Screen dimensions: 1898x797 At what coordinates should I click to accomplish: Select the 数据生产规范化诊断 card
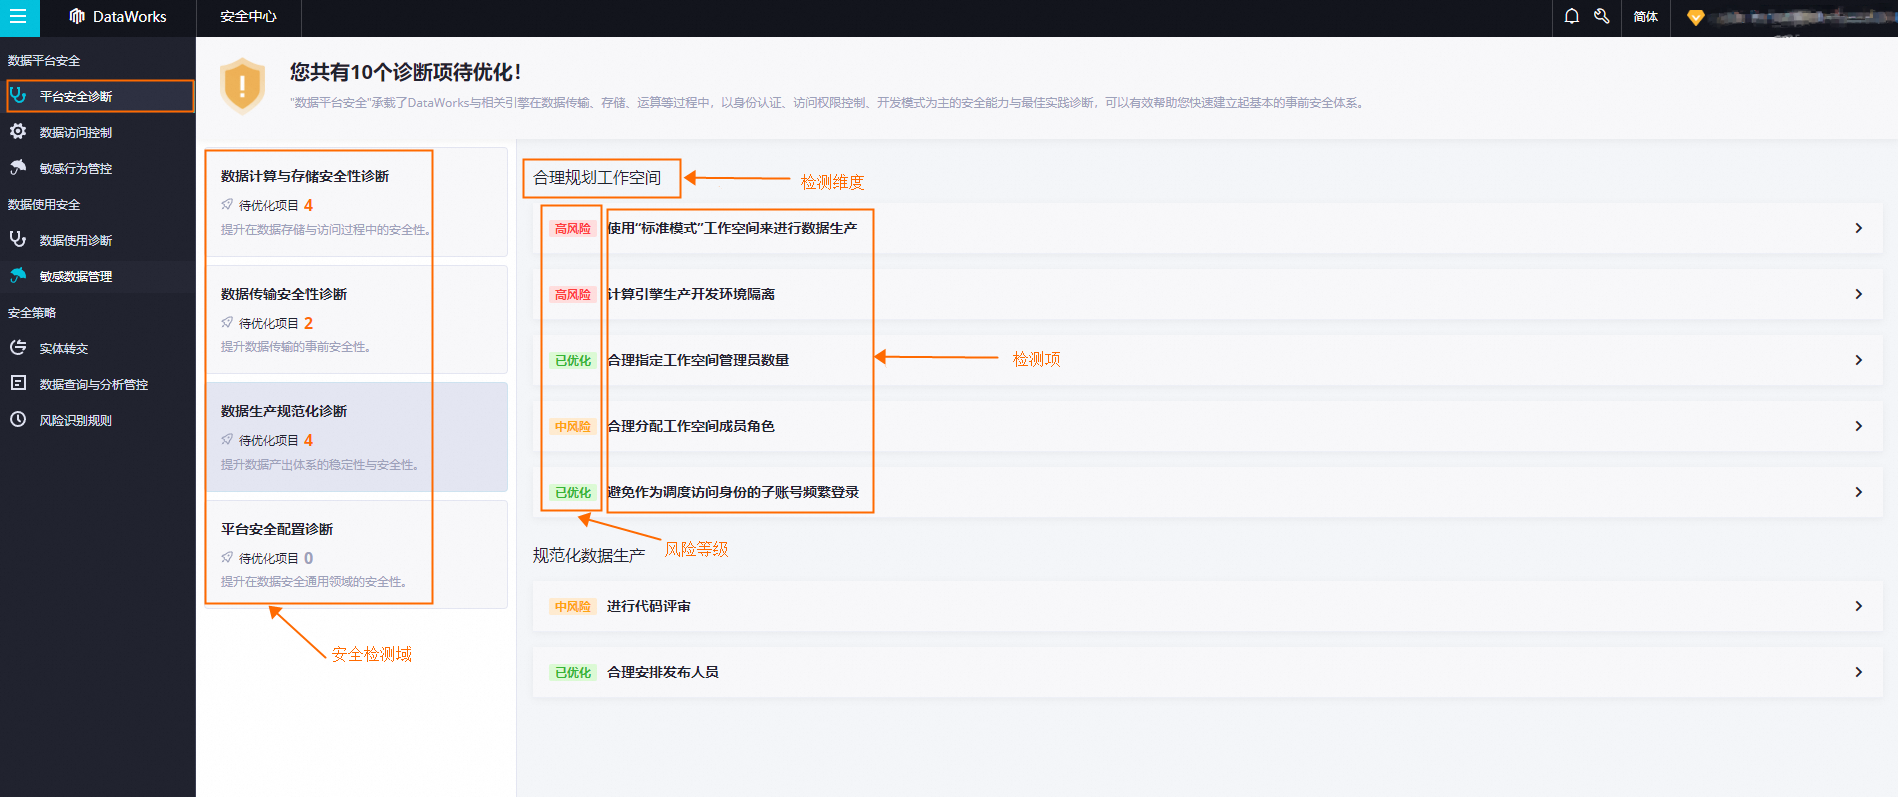357,437
